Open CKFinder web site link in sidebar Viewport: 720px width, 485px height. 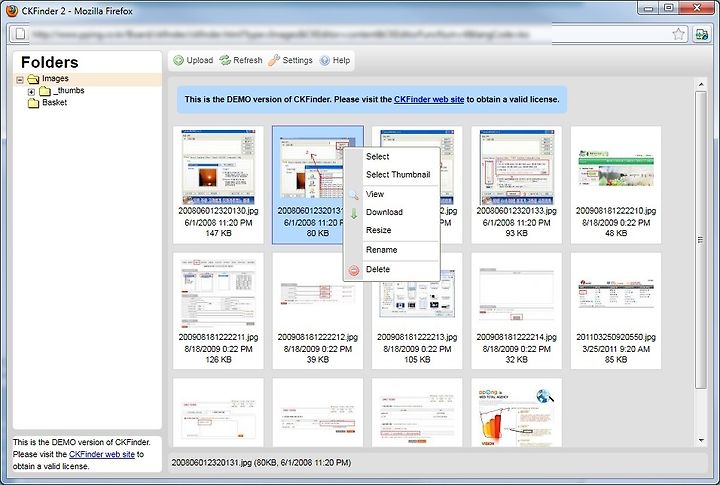click(x=101, y=454)
